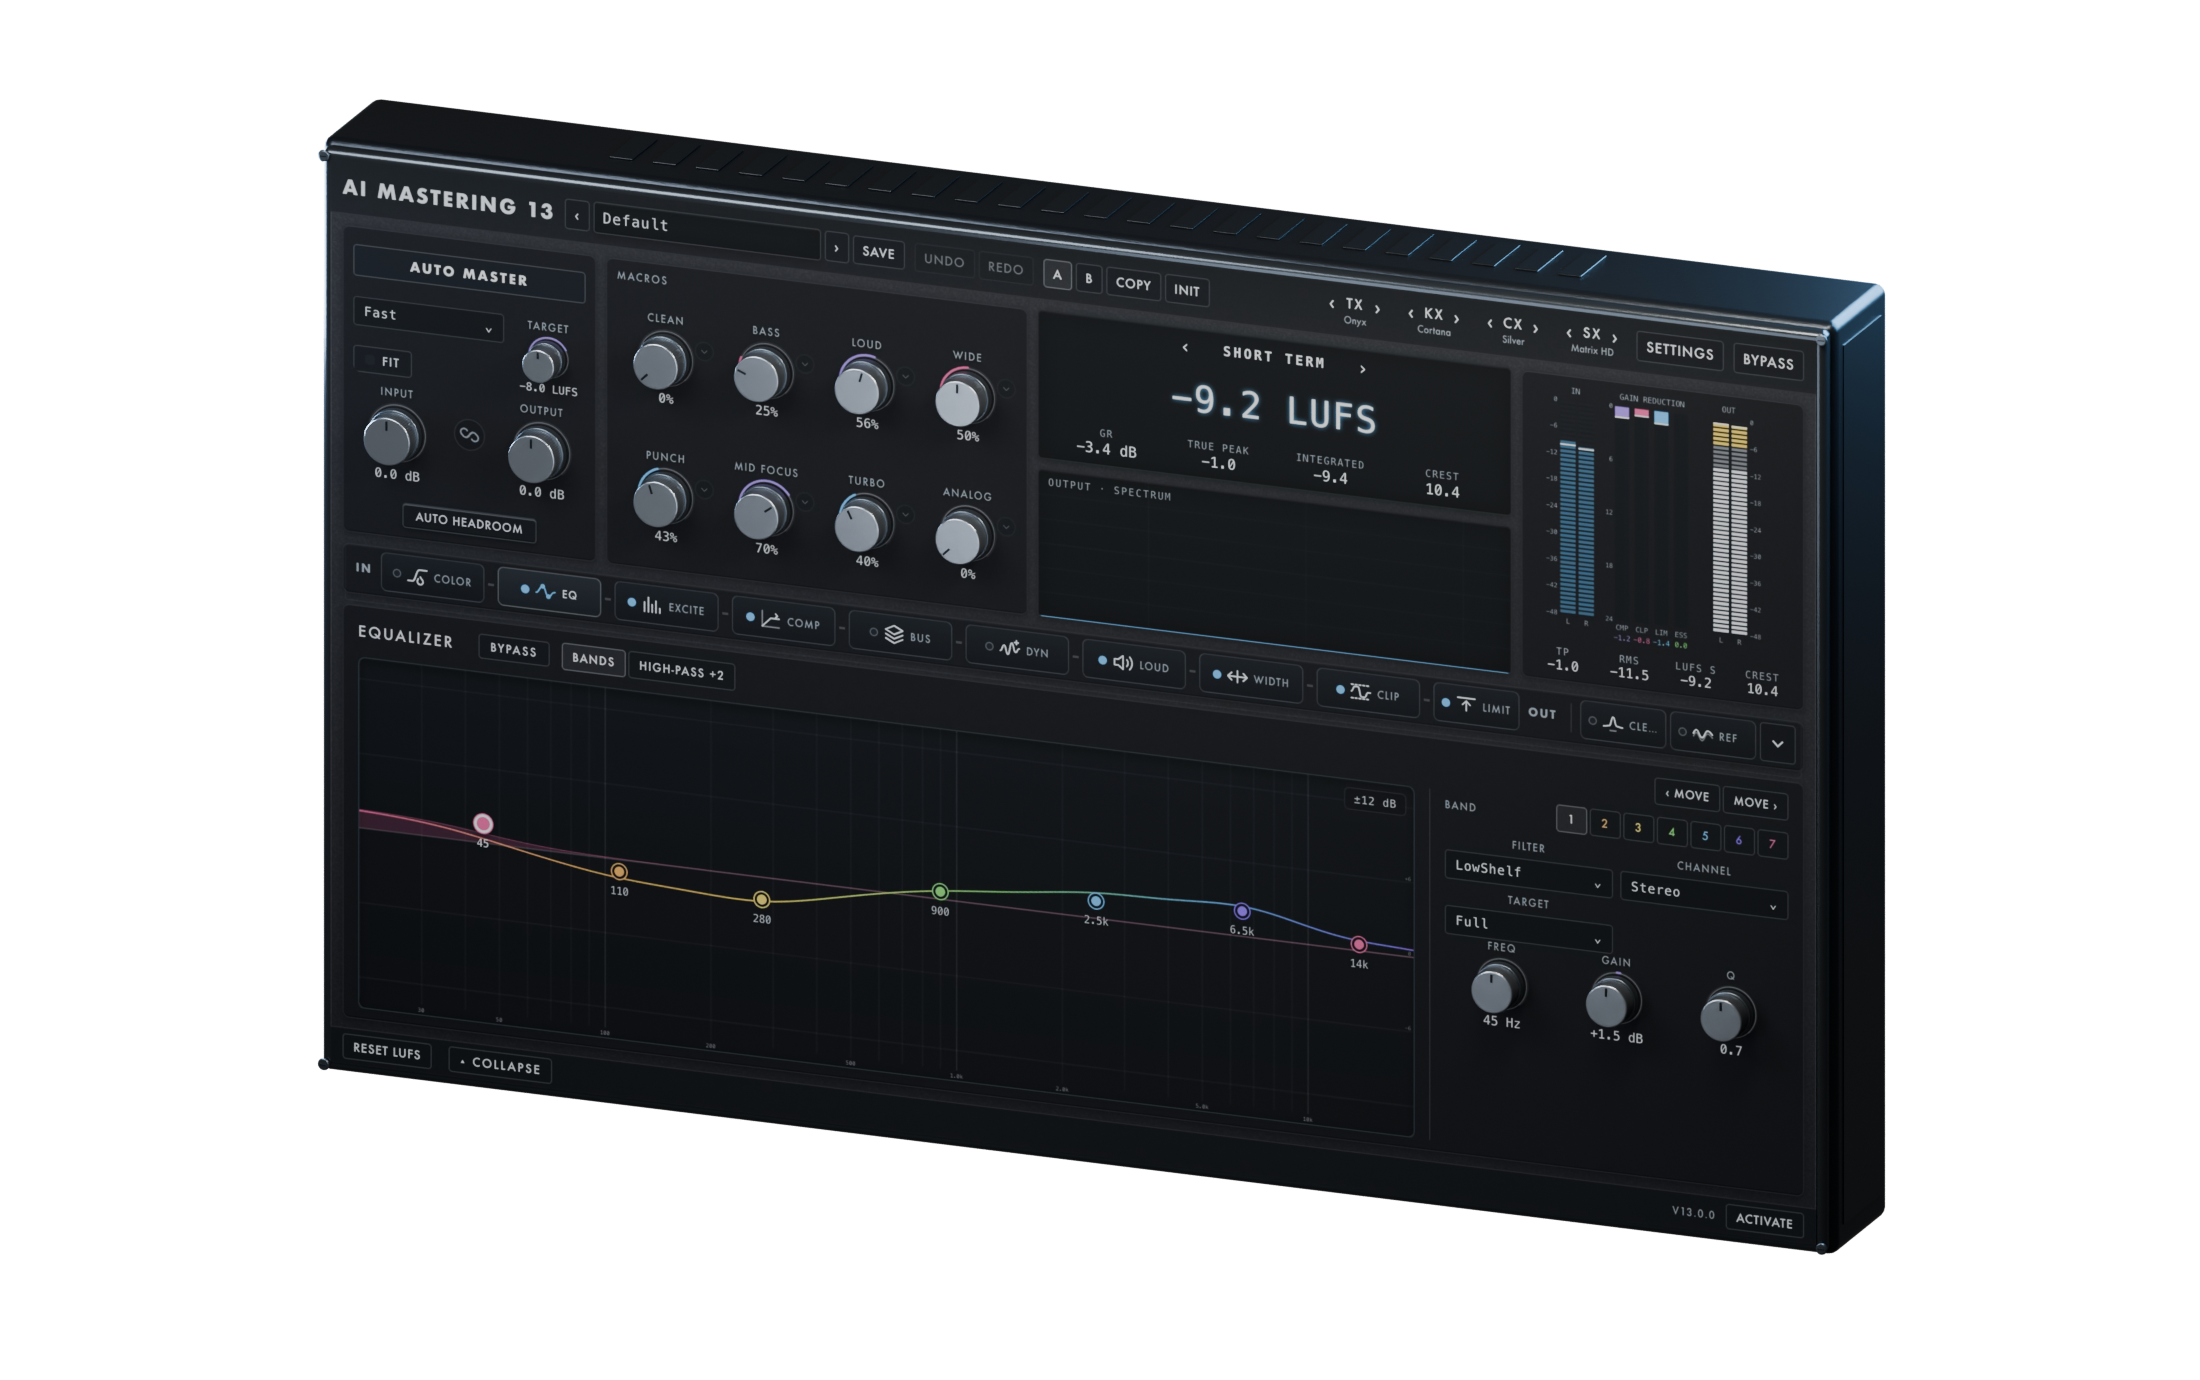Select band 7 tab
The image size is (2200, 1380).
click(1772, 844)
